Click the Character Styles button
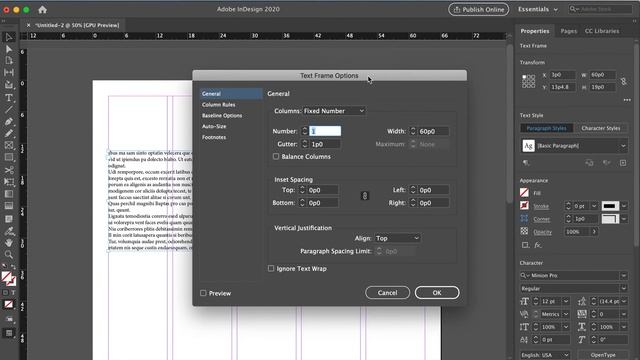The height and width of the screenshot is (360, 640). coord(600,128)
